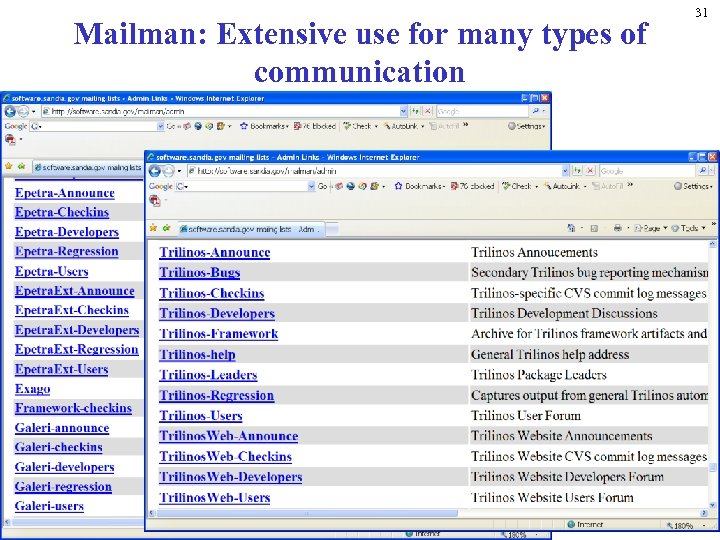Viewport: 720px width, 540px height.
Task: Click Refresh icon in front window address bar
Action: tap(578, 171)
